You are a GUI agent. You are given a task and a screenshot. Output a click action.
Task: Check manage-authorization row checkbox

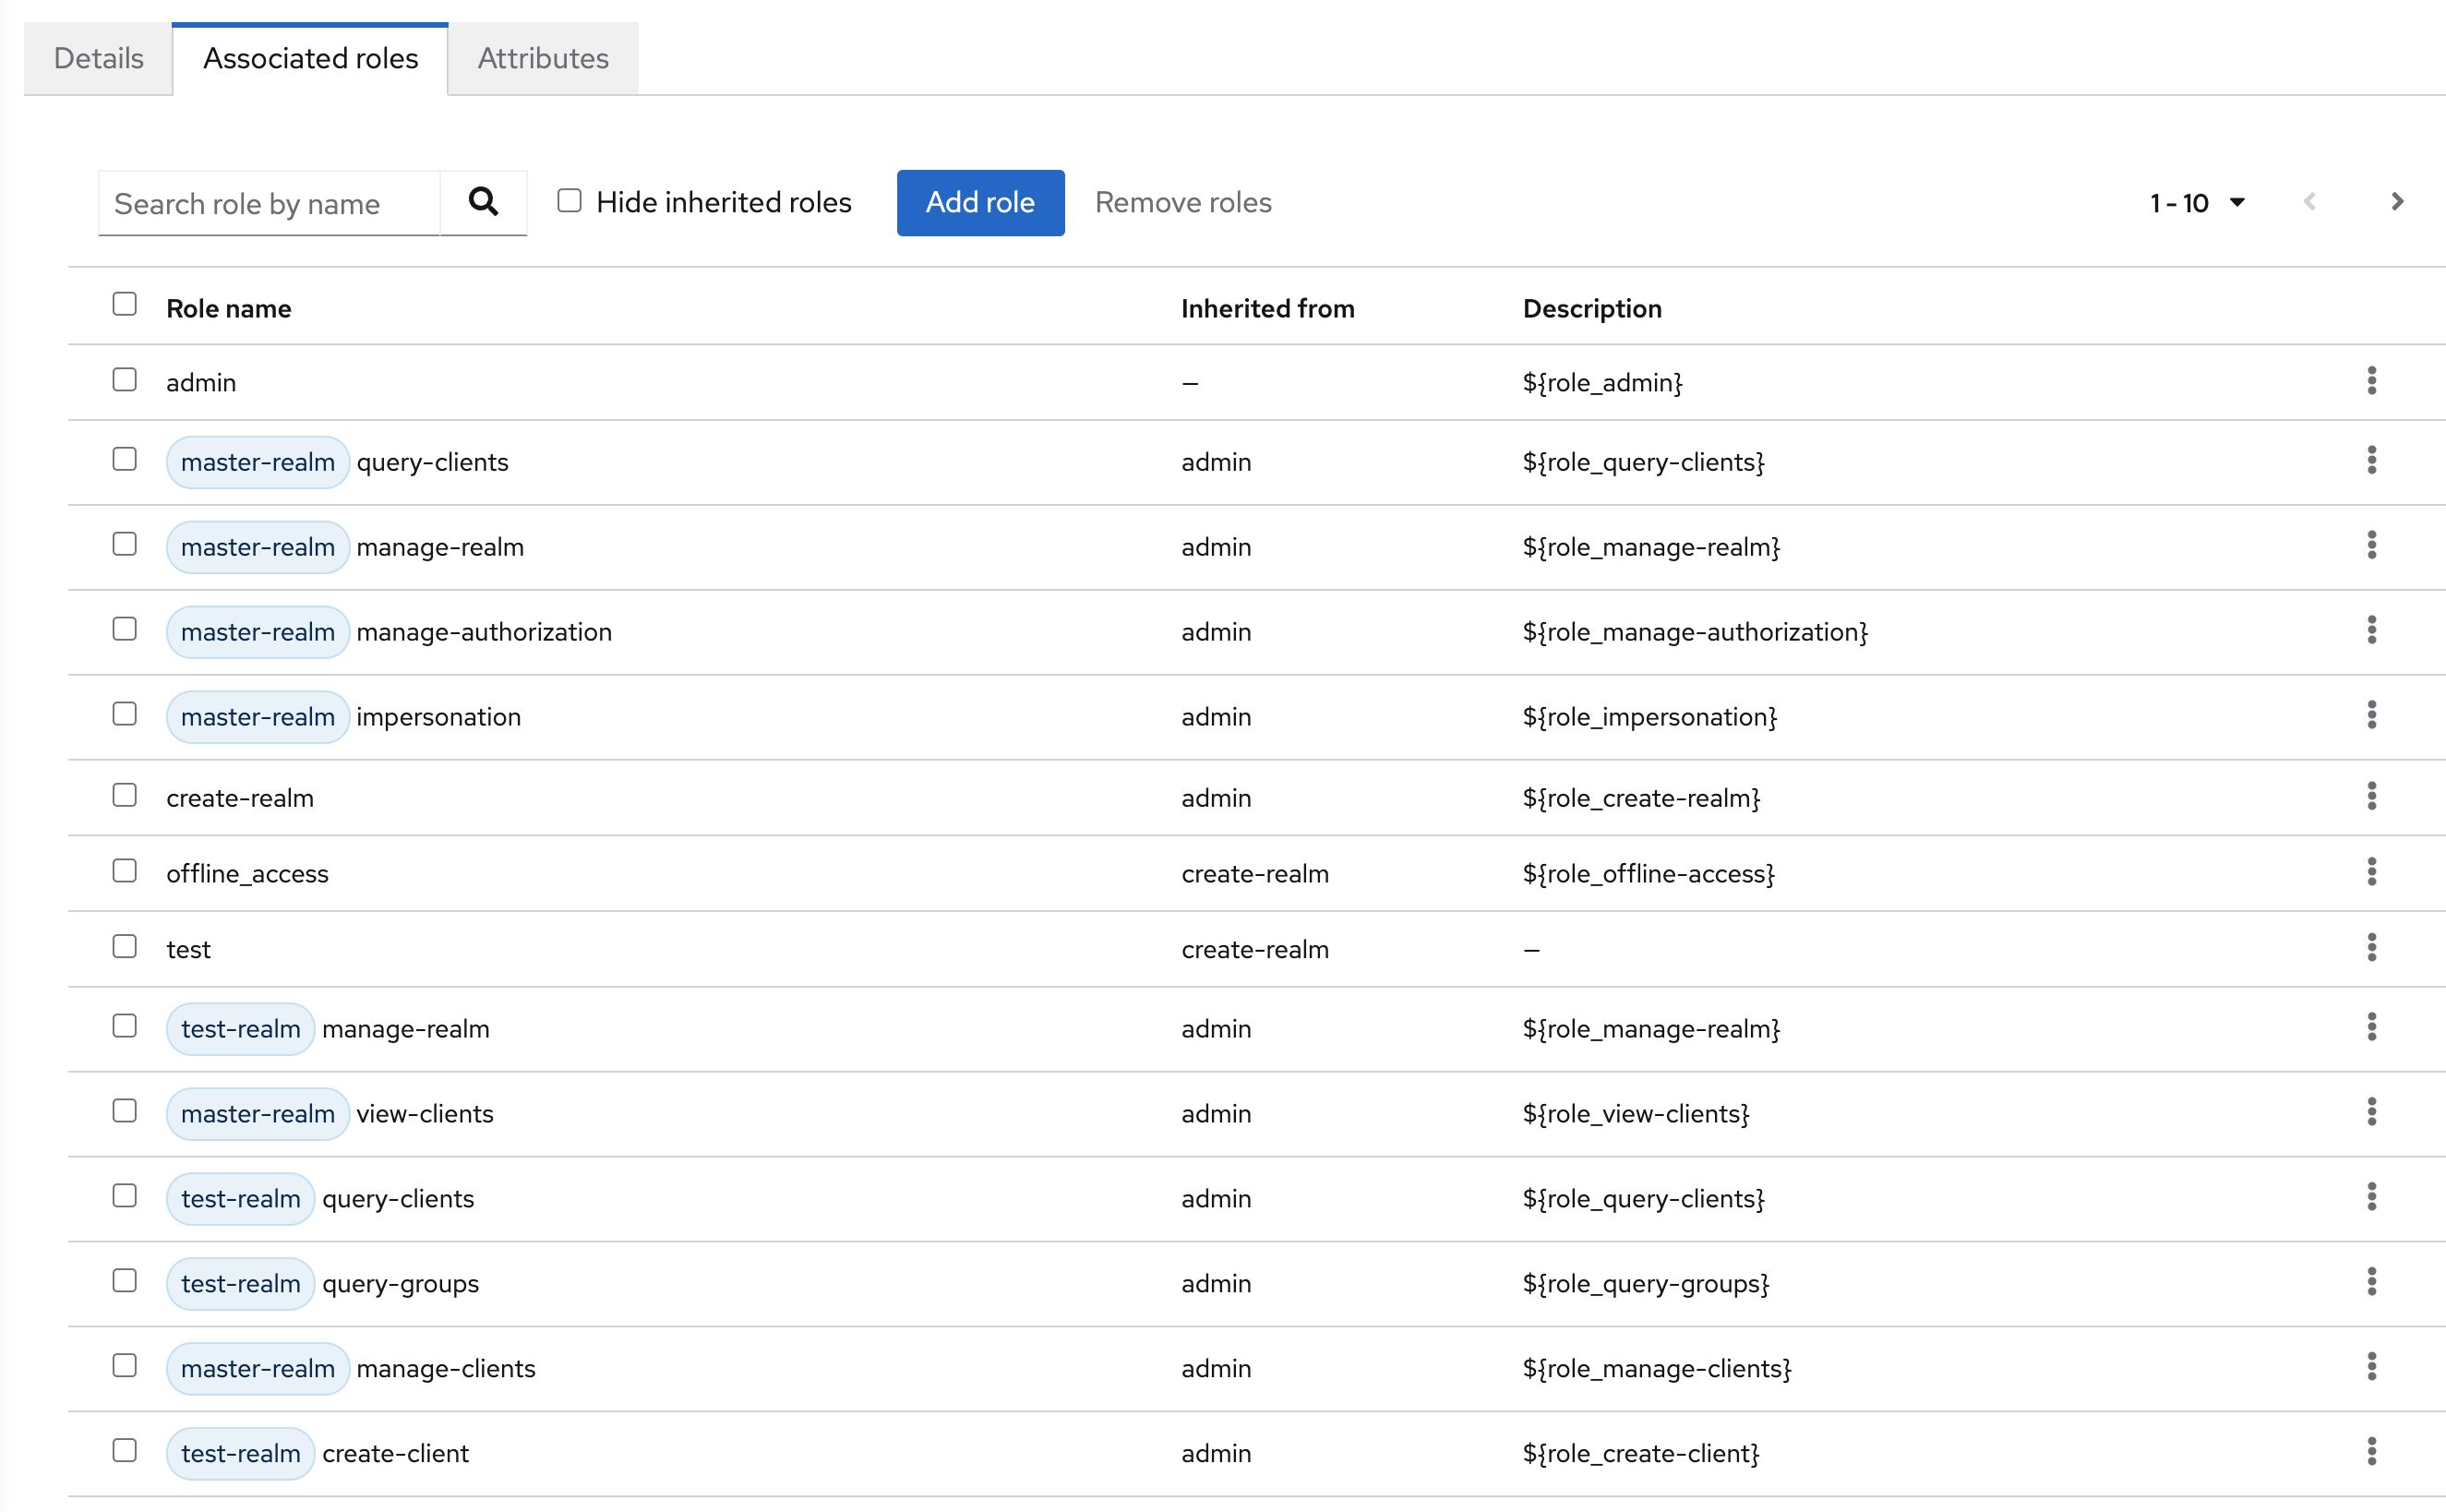tap(124, 630)
